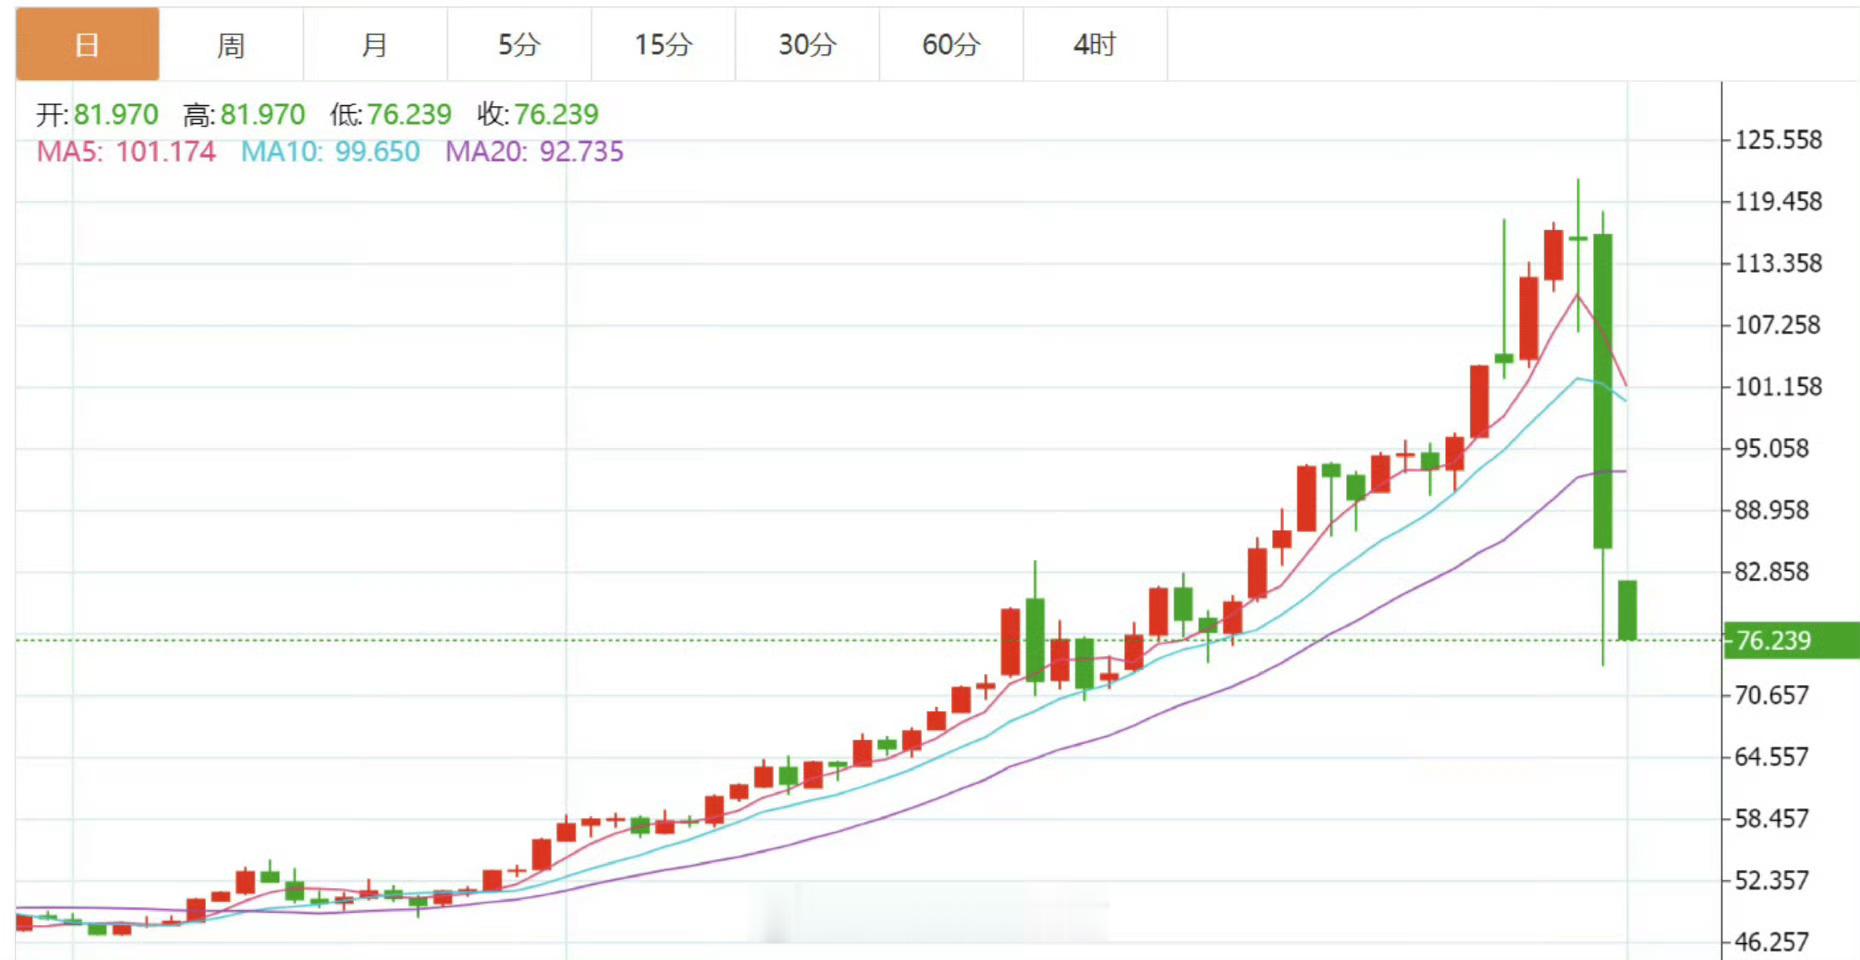Image resolution: width=1860 pixels, height=960 pixels.
Task: Click the tallest green candlestick's body
Action: (1603, 391)
